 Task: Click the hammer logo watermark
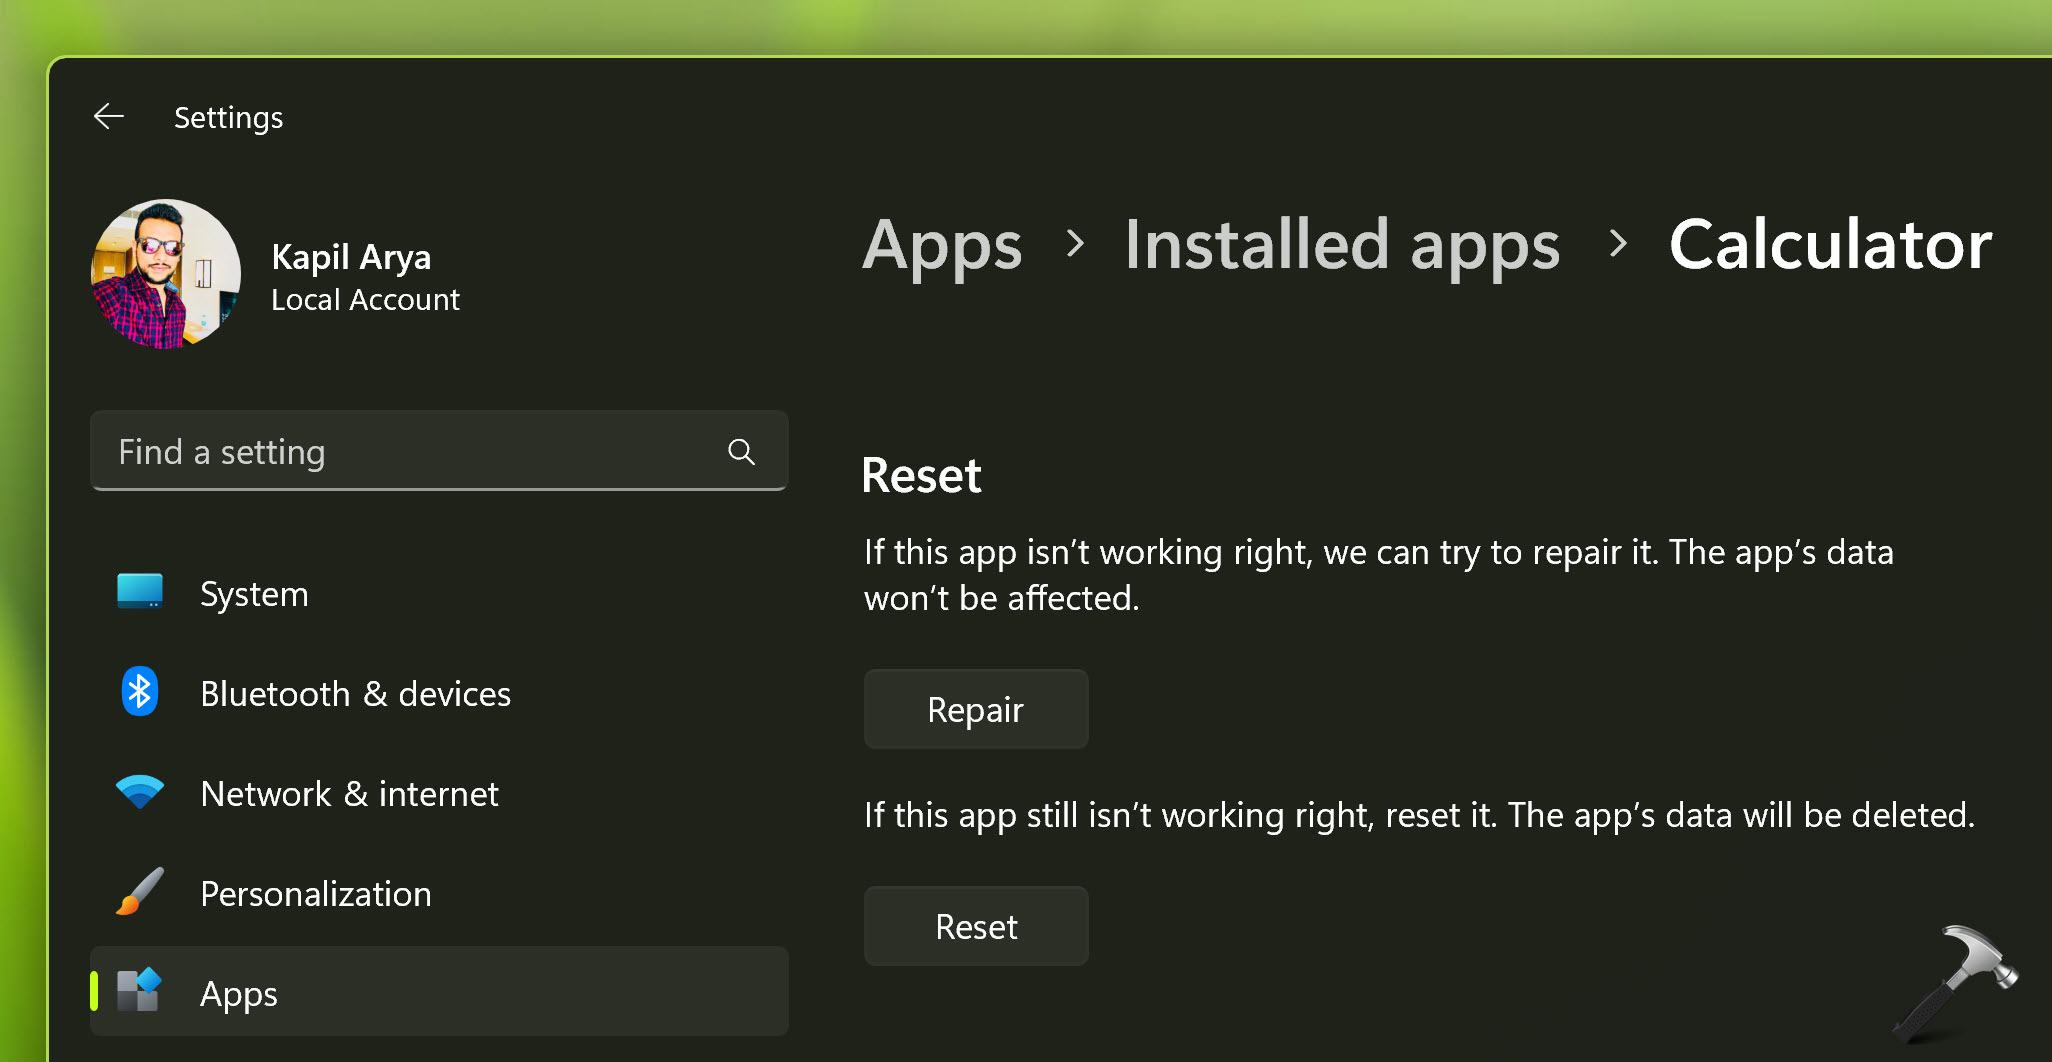click(1954, 984)
